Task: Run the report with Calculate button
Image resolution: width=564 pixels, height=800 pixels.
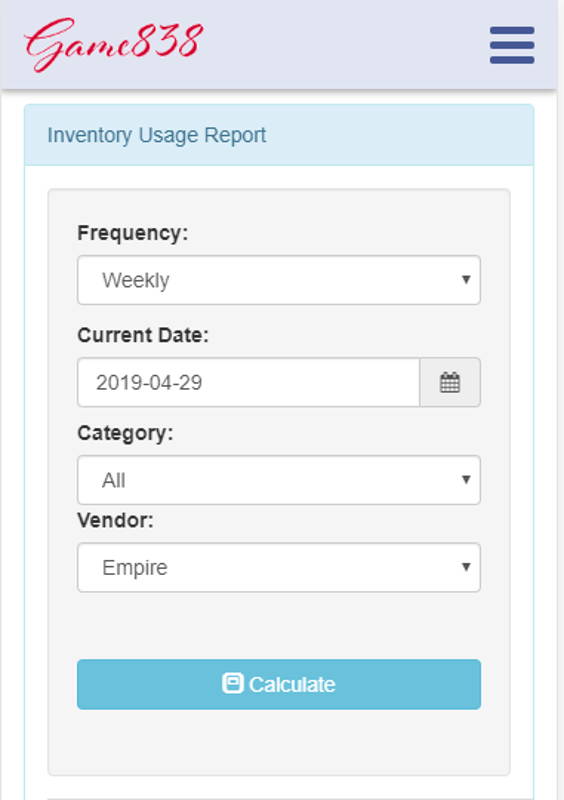Action: point(279,684)
